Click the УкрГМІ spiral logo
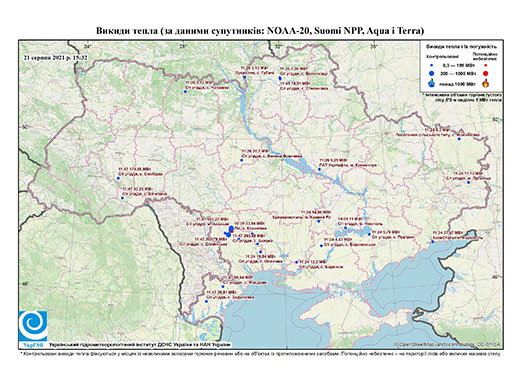The height and width of the screenshot is (368, 520). pos(33,326)
